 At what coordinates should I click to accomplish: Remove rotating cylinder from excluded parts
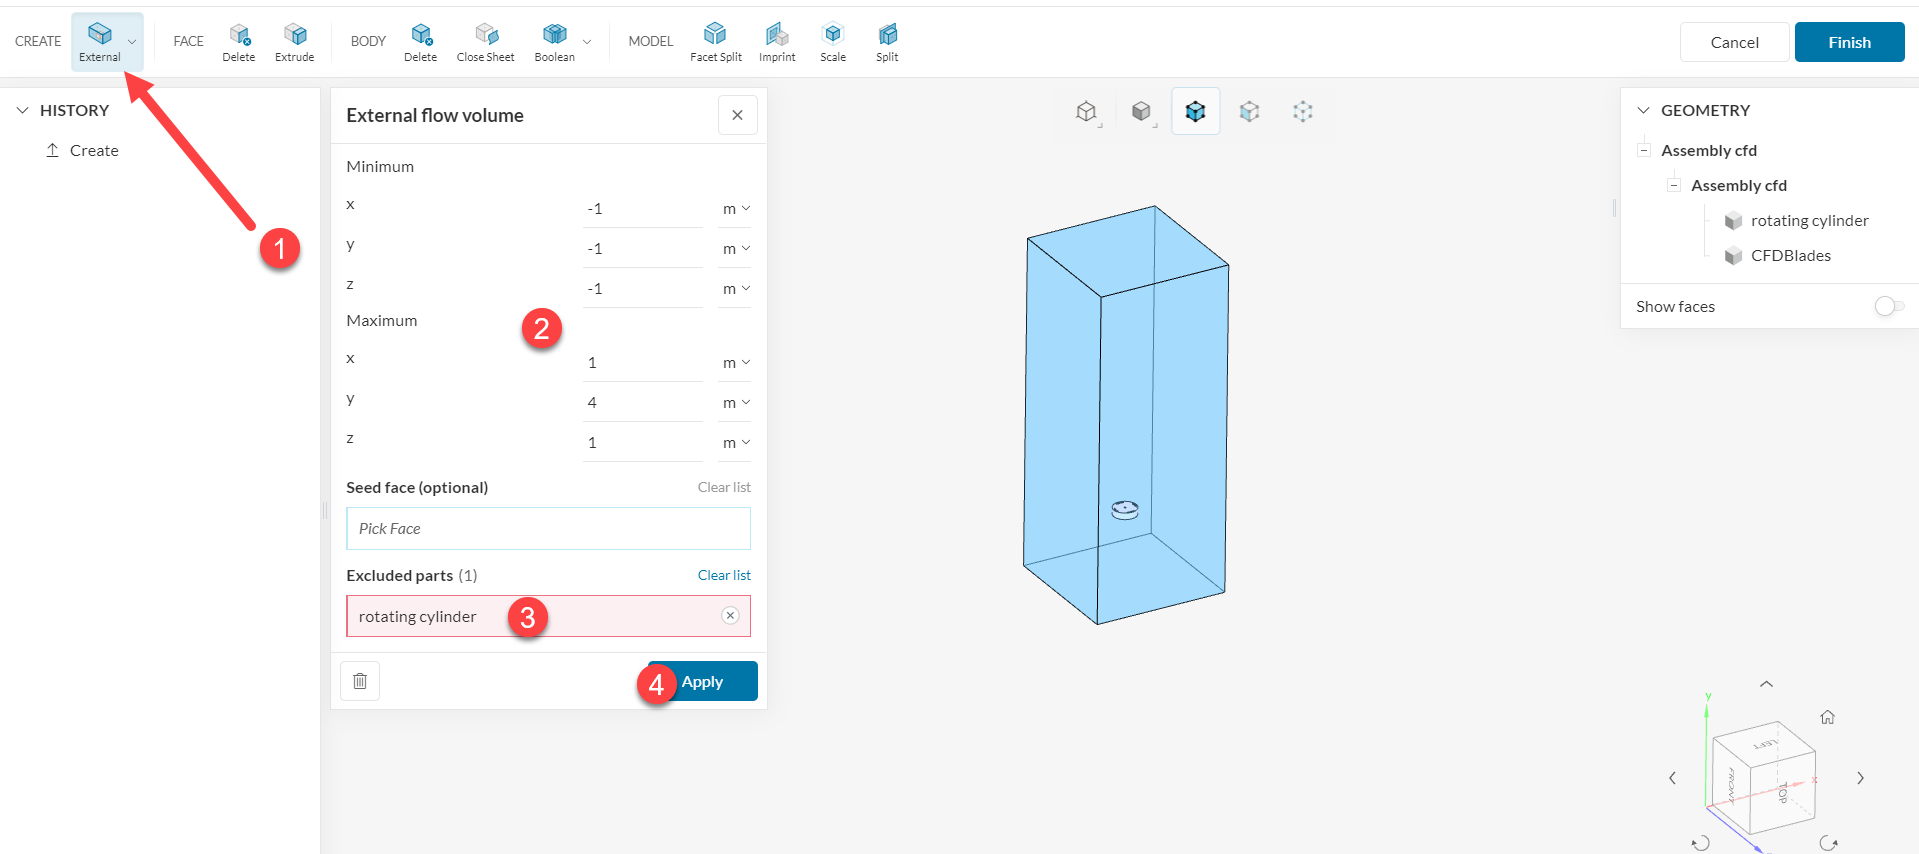[x=730, y=616]
